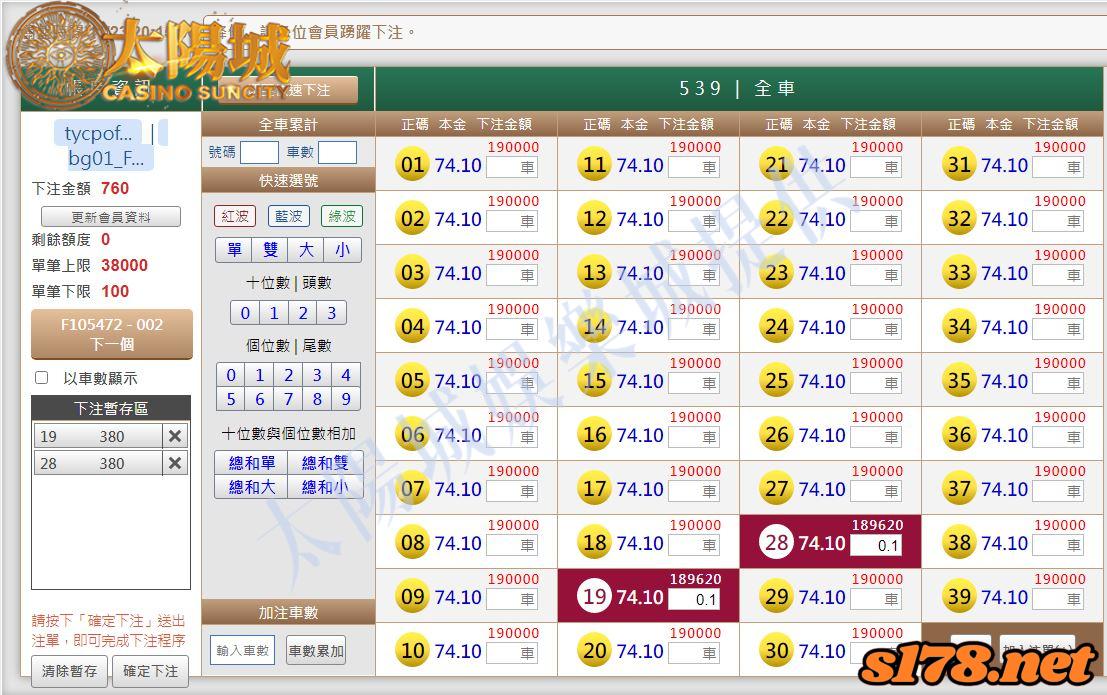The image size is (1107, 695).
Task: Click bet amount field for number 39
Action: [1058, 600]
